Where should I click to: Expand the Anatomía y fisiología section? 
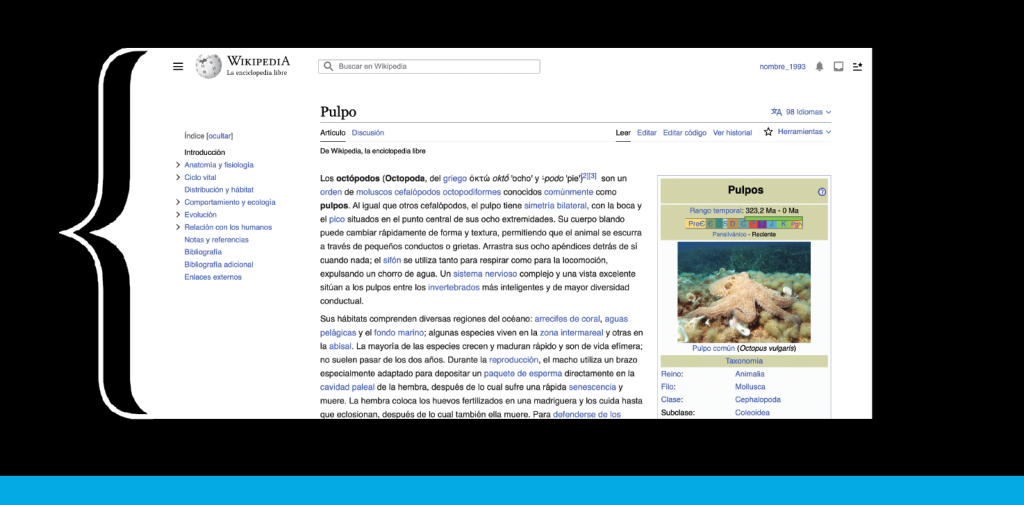tap(178, 165)
